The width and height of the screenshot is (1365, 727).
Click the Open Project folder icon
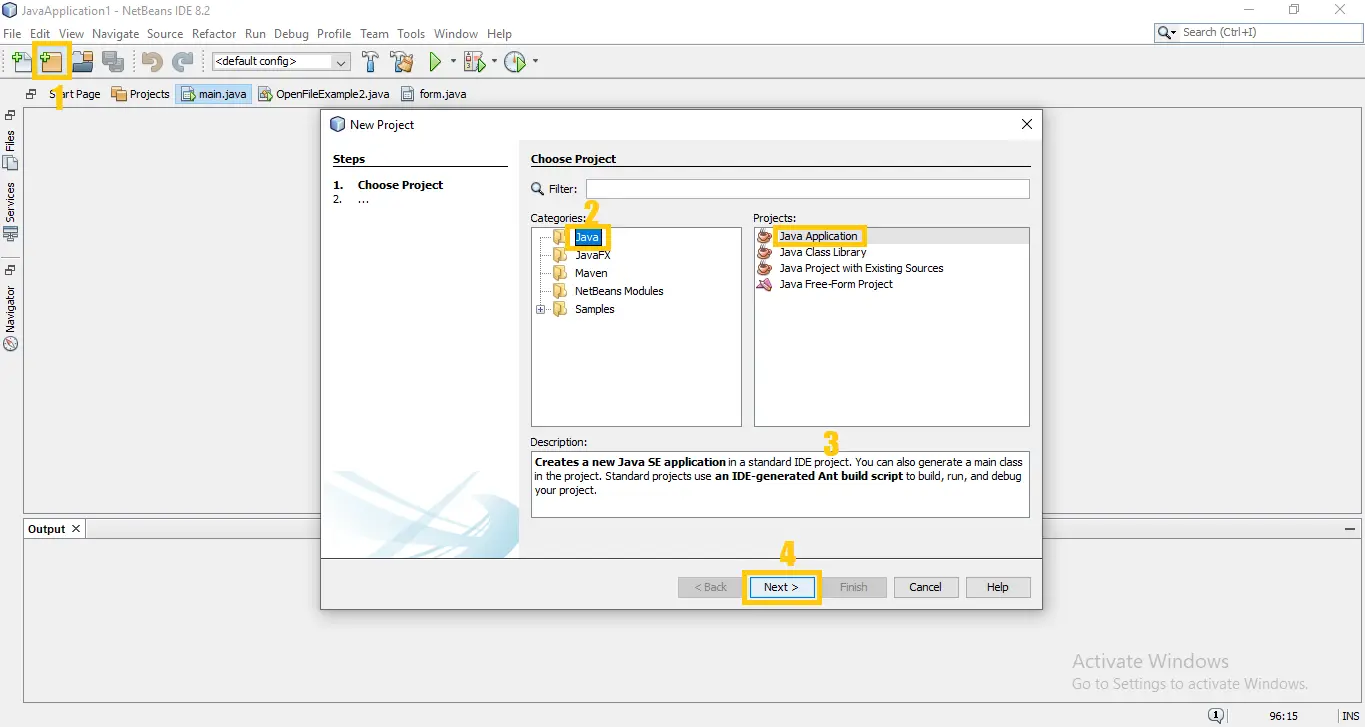82,61
